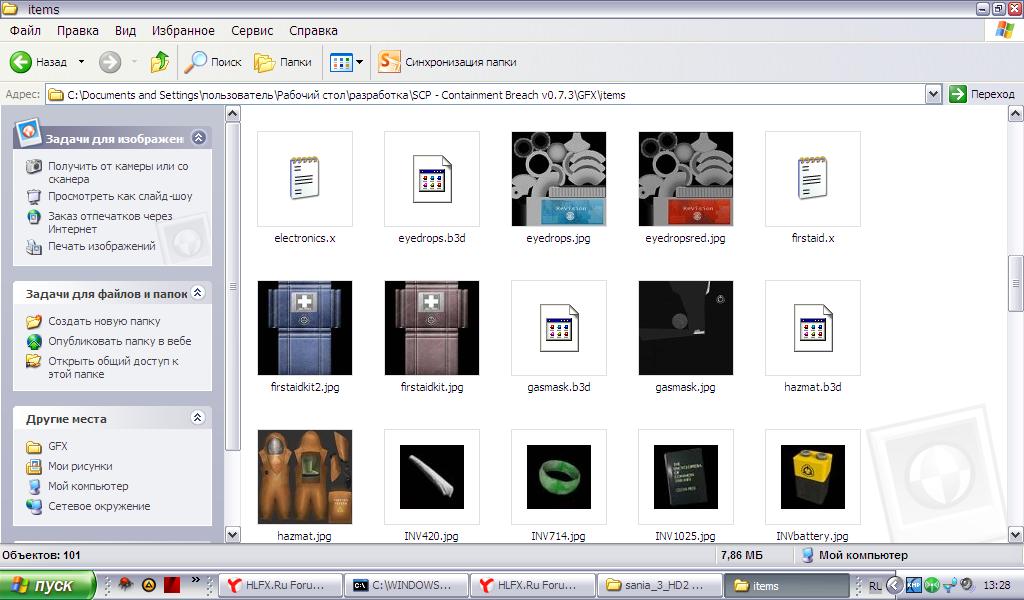Open the Search (Поиск) tool

click(212, 62)
